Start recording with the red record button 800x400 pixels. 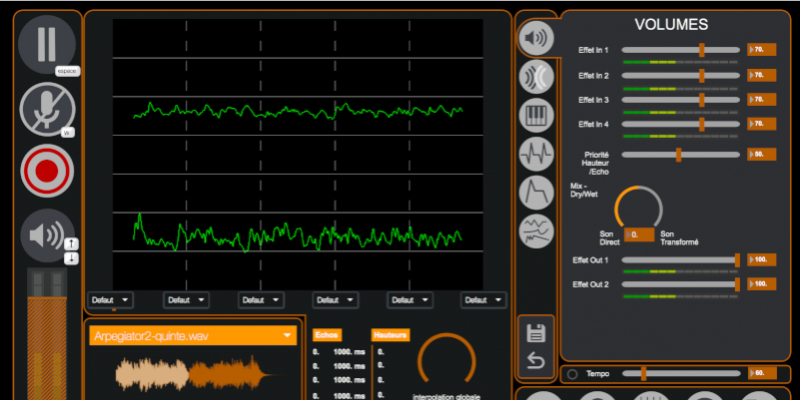[x=47, y=171]
